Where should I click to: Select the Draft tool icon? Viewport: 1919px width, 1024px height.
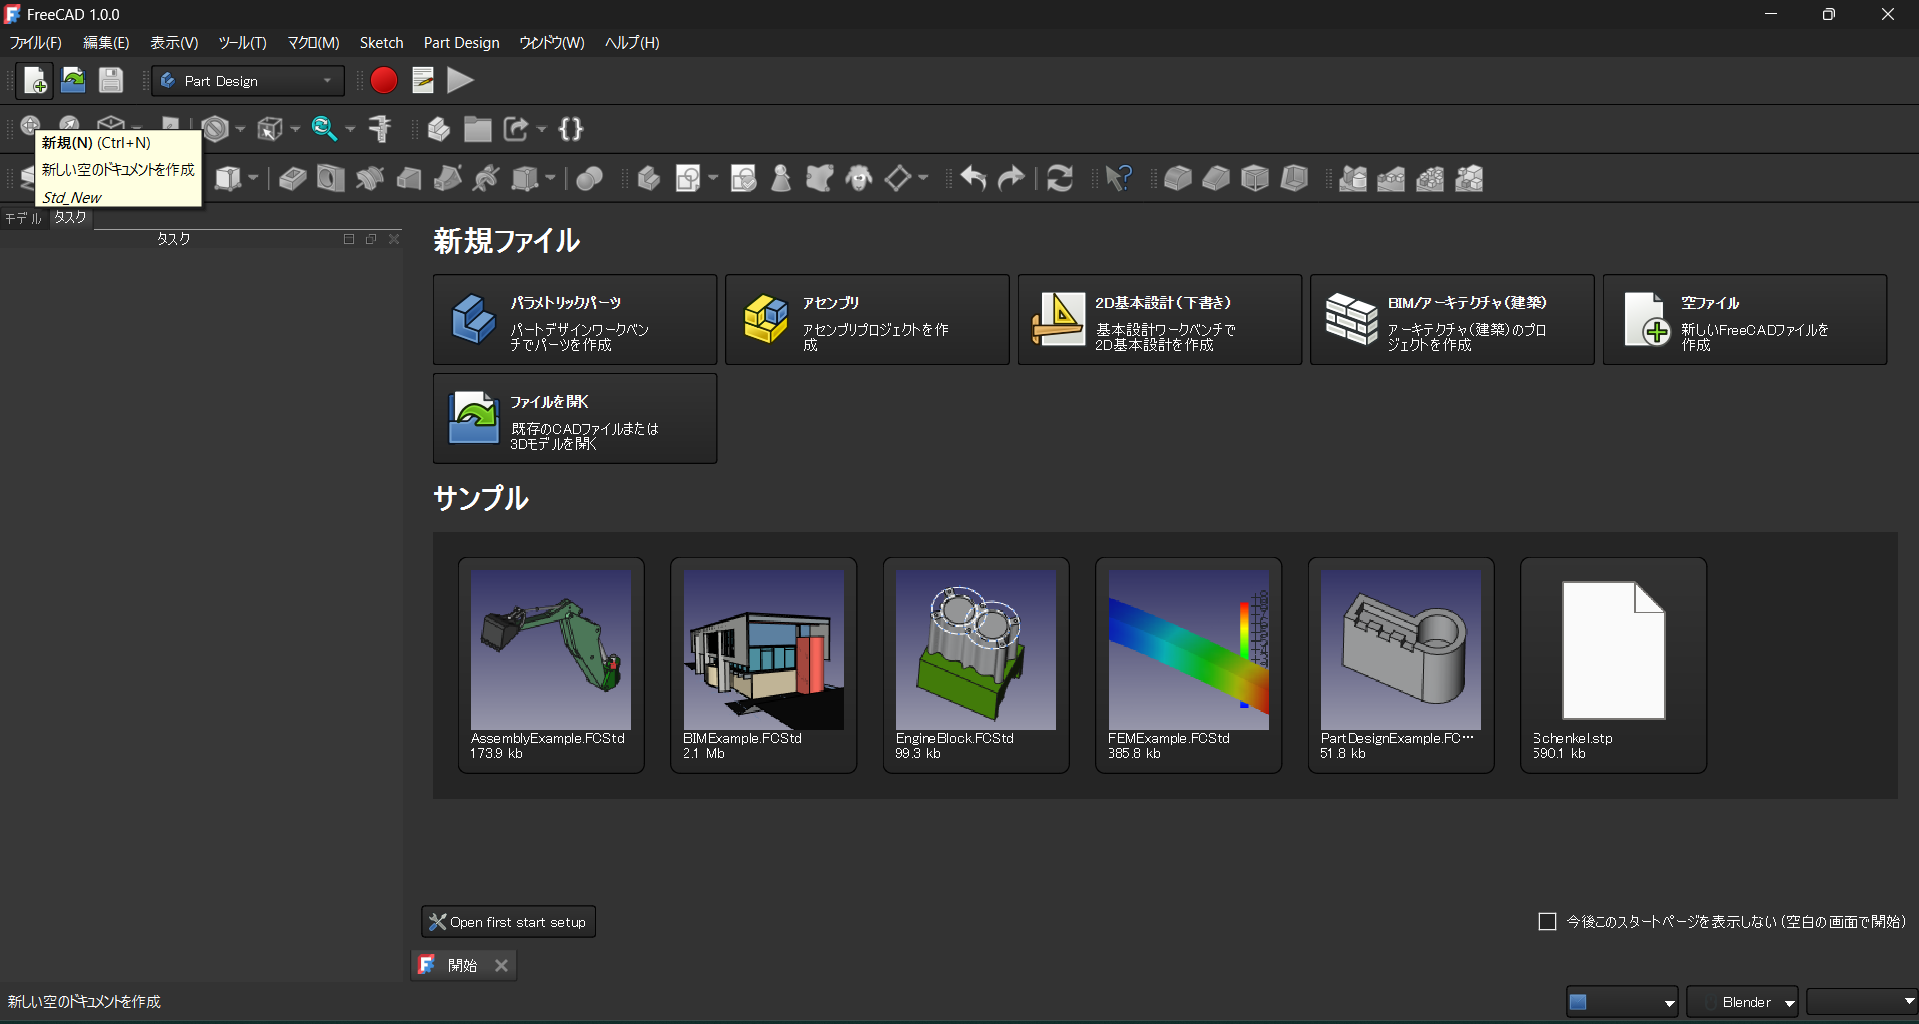pyautogui.click(x=1255, y=178)
